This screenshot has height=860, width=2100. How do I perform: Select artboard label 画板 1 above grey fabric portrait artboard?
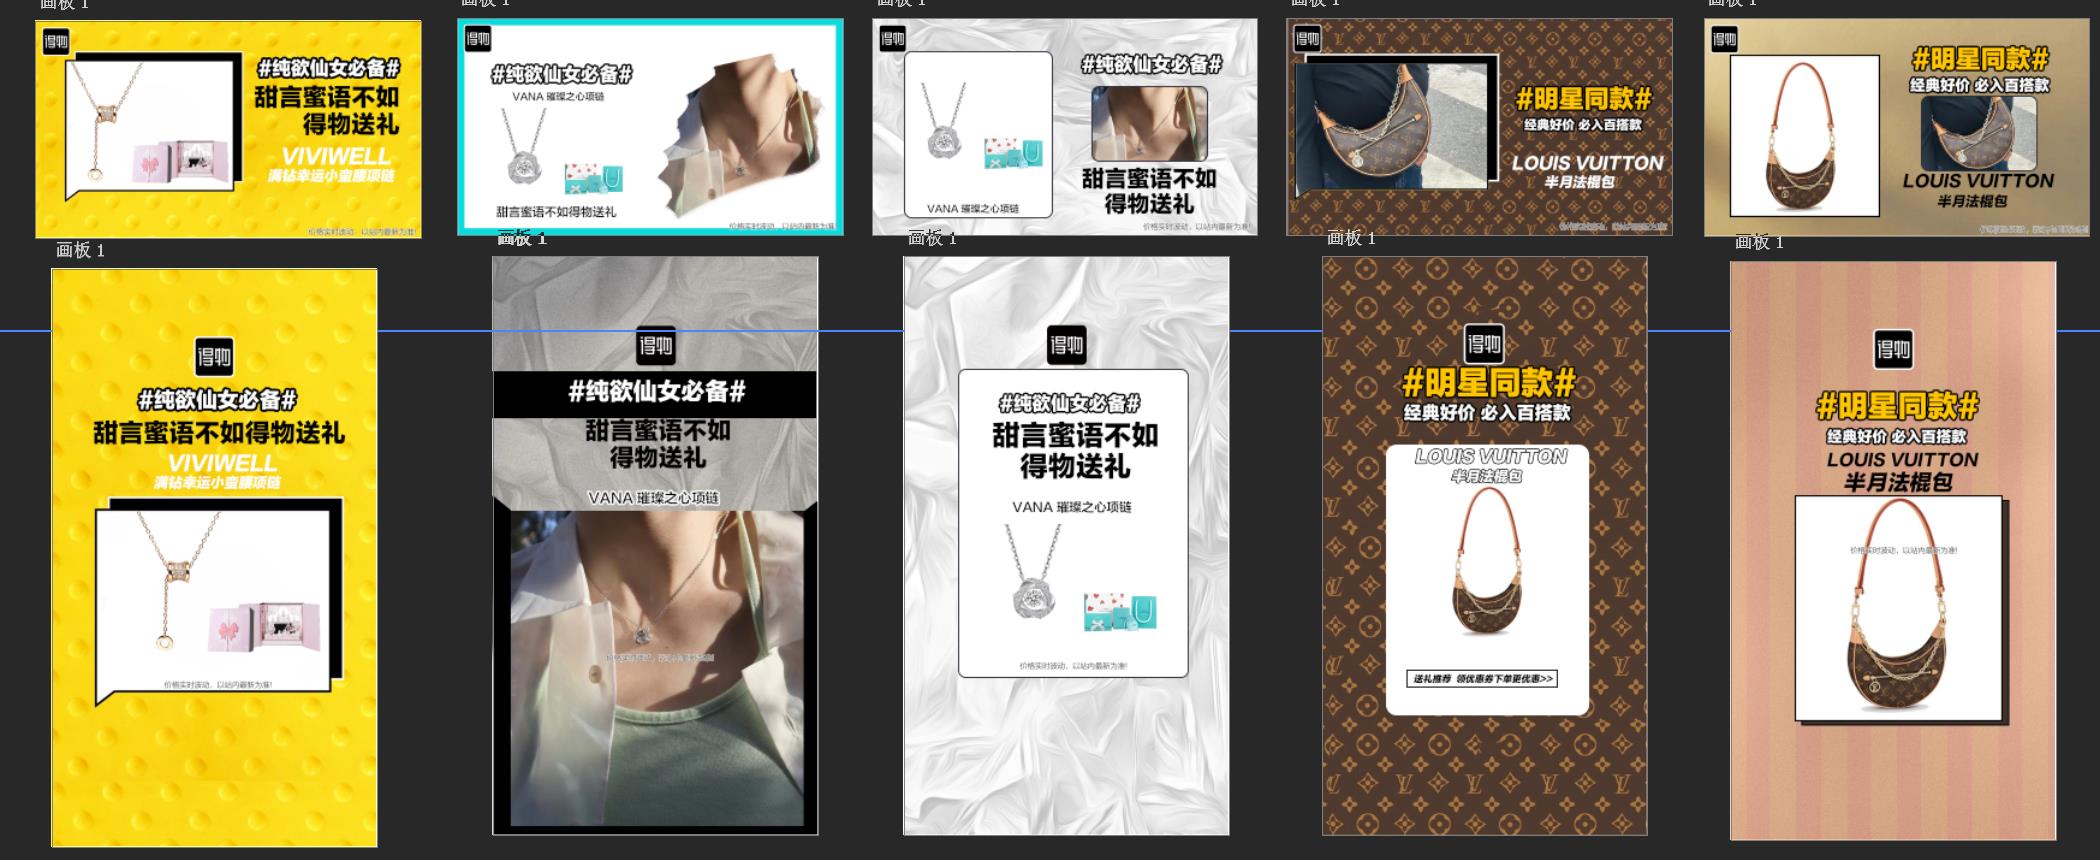[522, 238]
